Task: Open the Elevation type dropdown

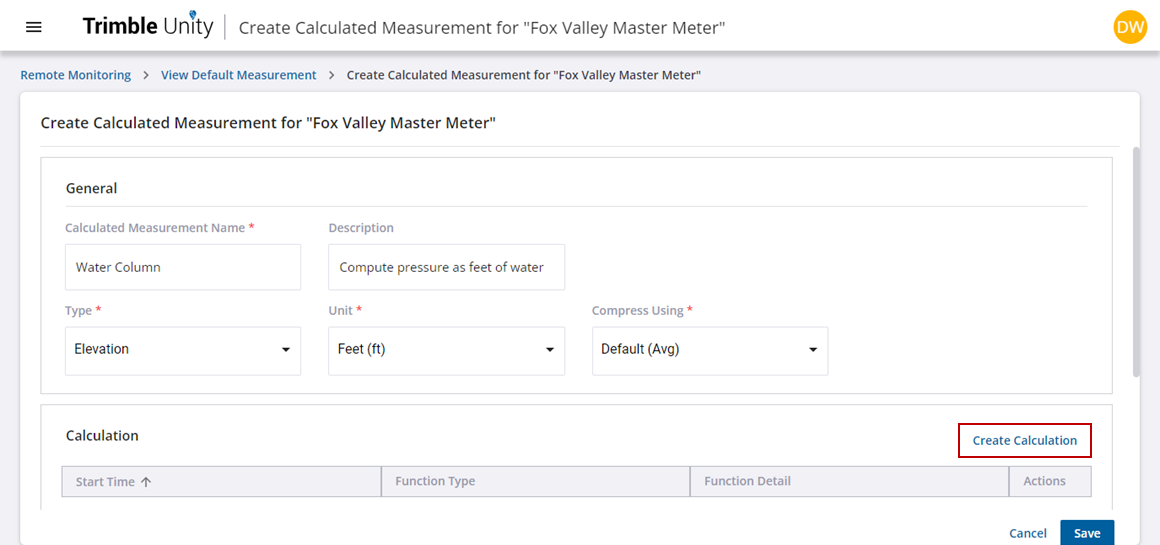Action: tap(183, 351)
